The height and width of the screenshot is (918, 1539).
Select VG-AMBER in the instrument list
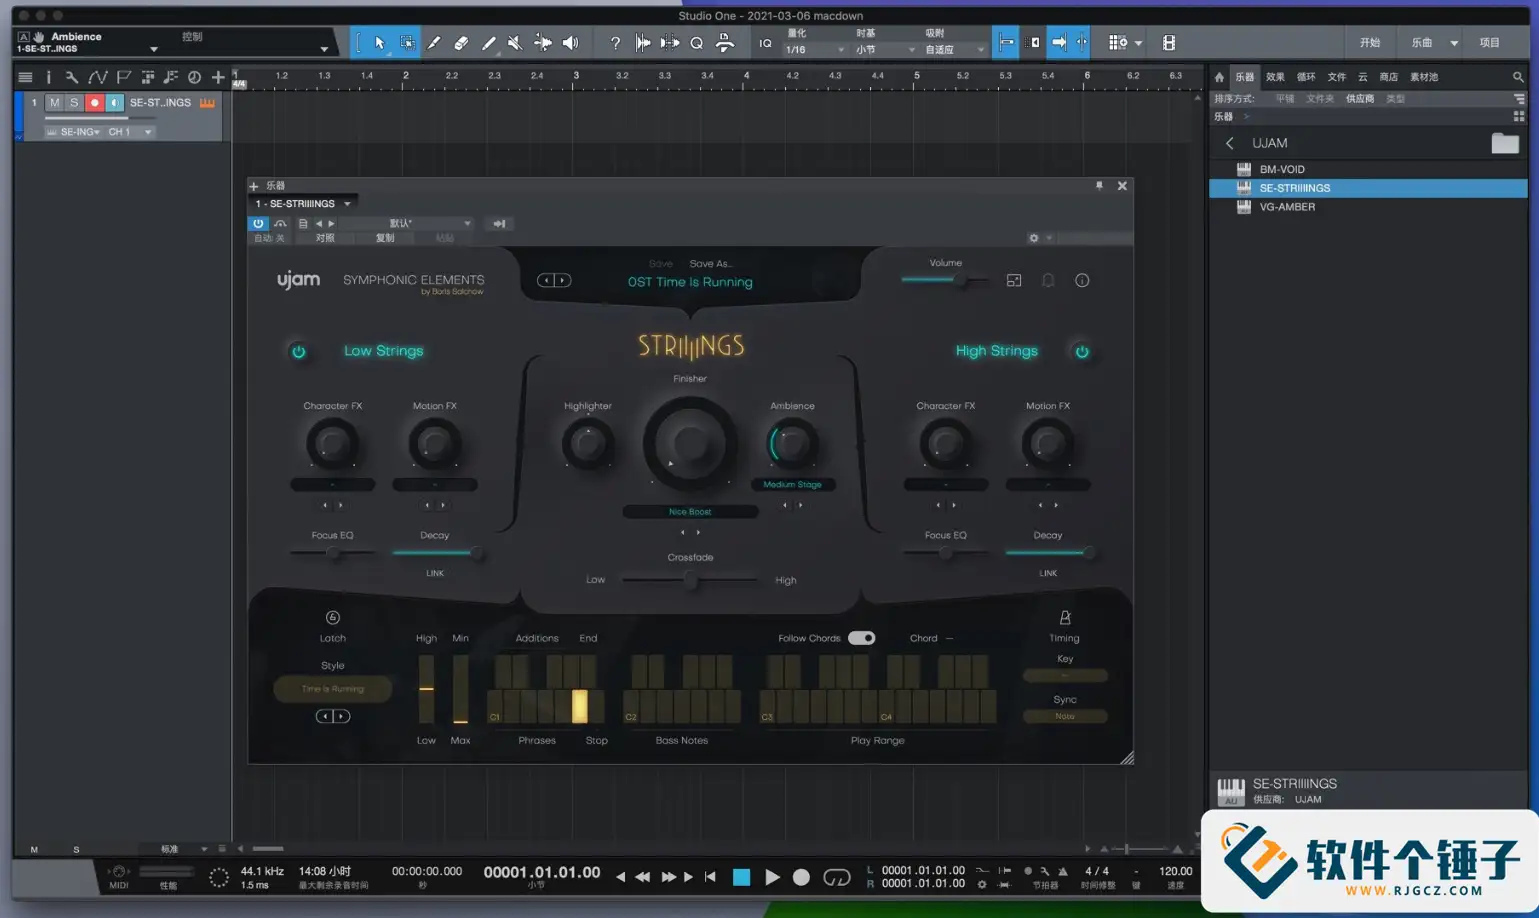click(1368, 207)
